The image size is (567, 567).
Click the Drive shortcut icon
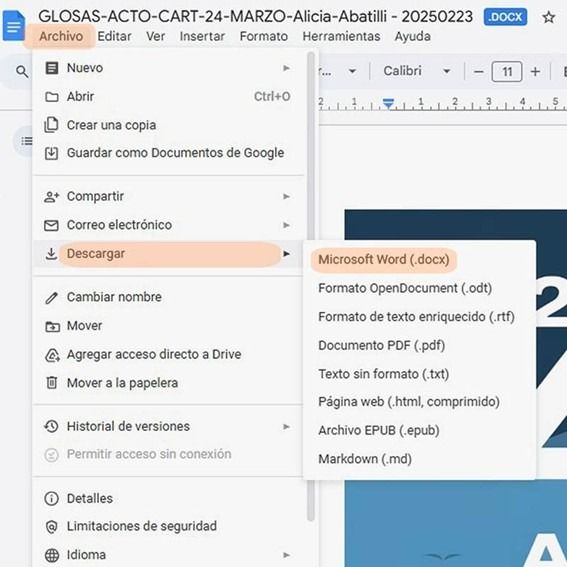tap(52, 355)
